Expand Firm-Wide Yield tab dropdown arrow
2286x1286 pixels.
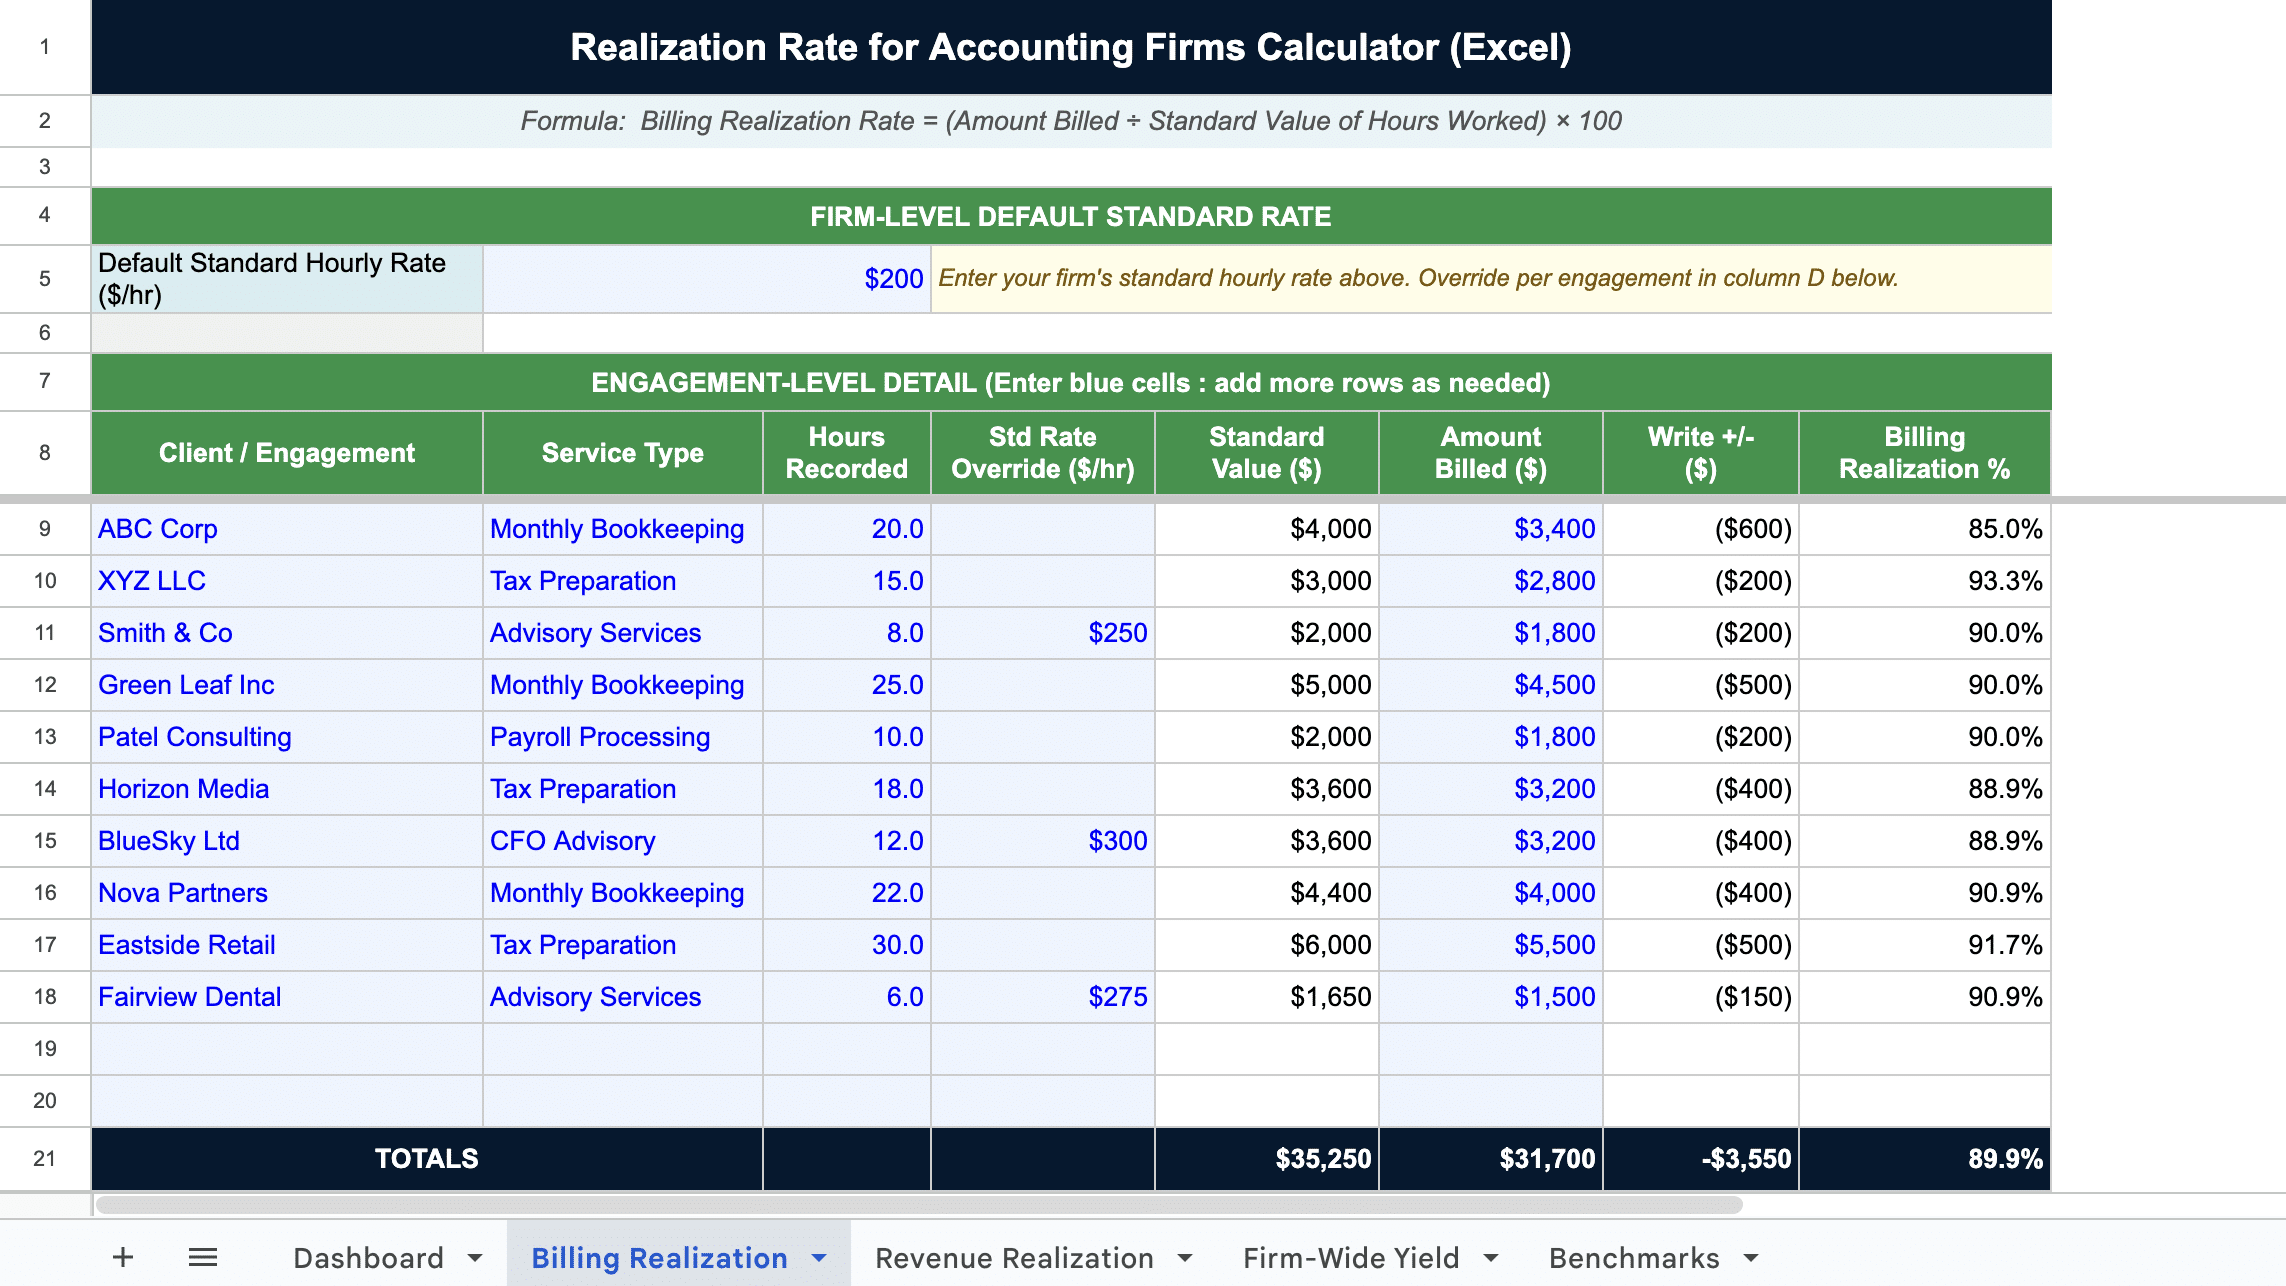pos(1491,1258)
